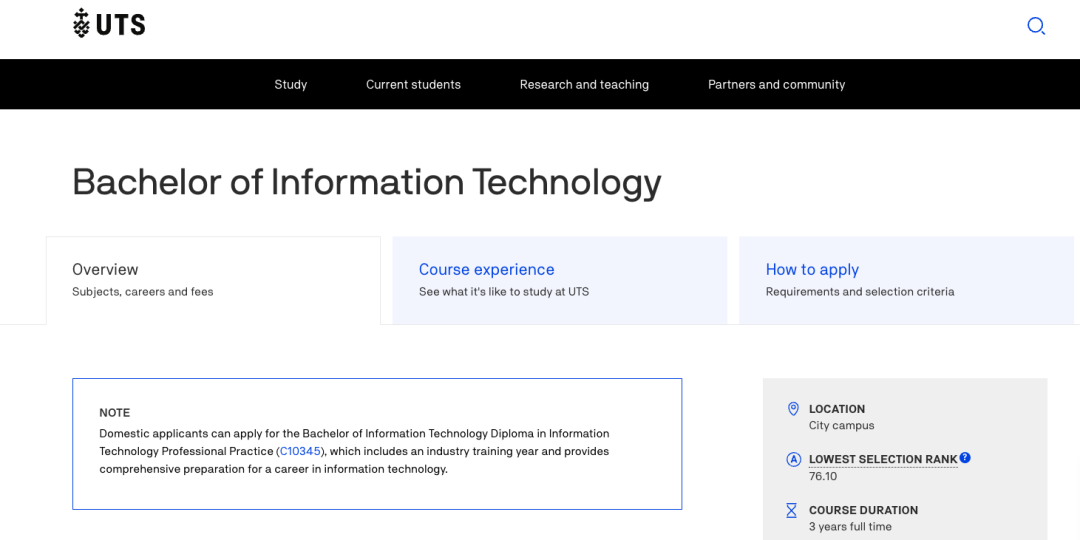This screenshot has width=1080, height=540.
Task: Follow the C10345 course link
Action: [300, 452]
